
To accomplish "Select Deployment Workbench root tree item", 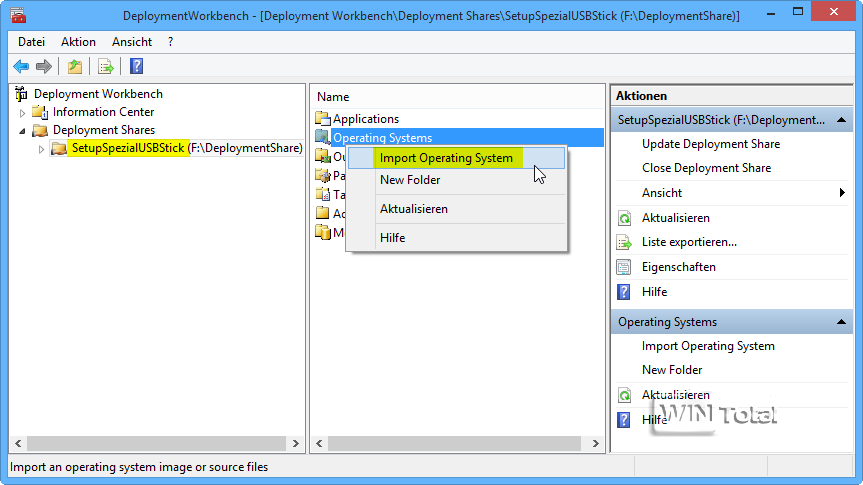I will 99,94.
